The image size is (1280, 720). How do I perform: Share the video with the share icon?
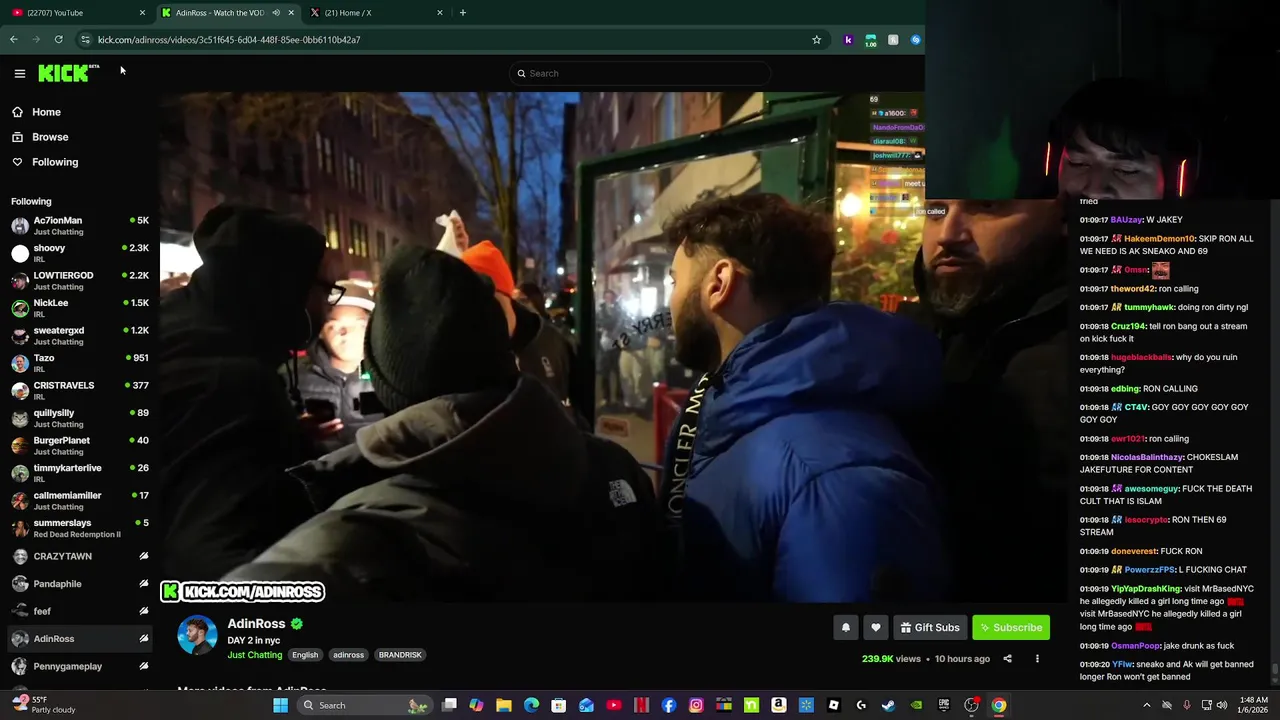point(1007,659)
